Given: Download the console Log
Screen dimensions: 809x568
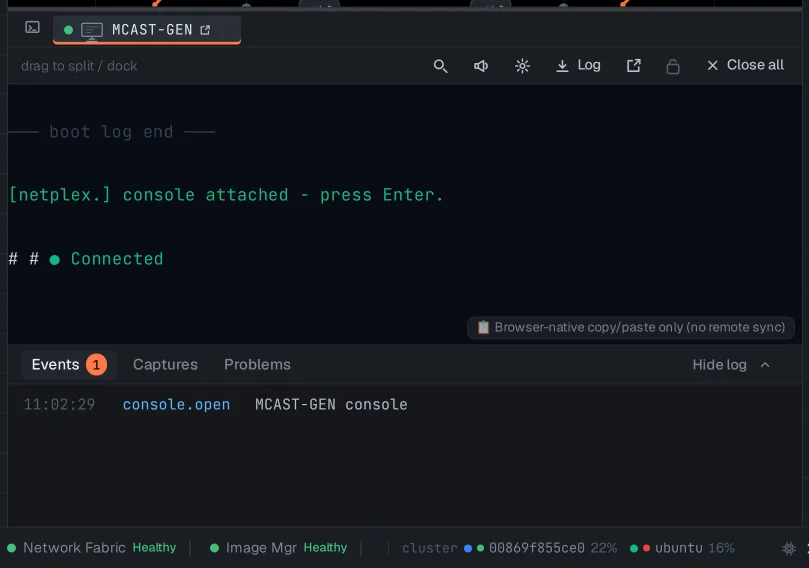Looking at the screenshot, I should click(x=578, y=66).
